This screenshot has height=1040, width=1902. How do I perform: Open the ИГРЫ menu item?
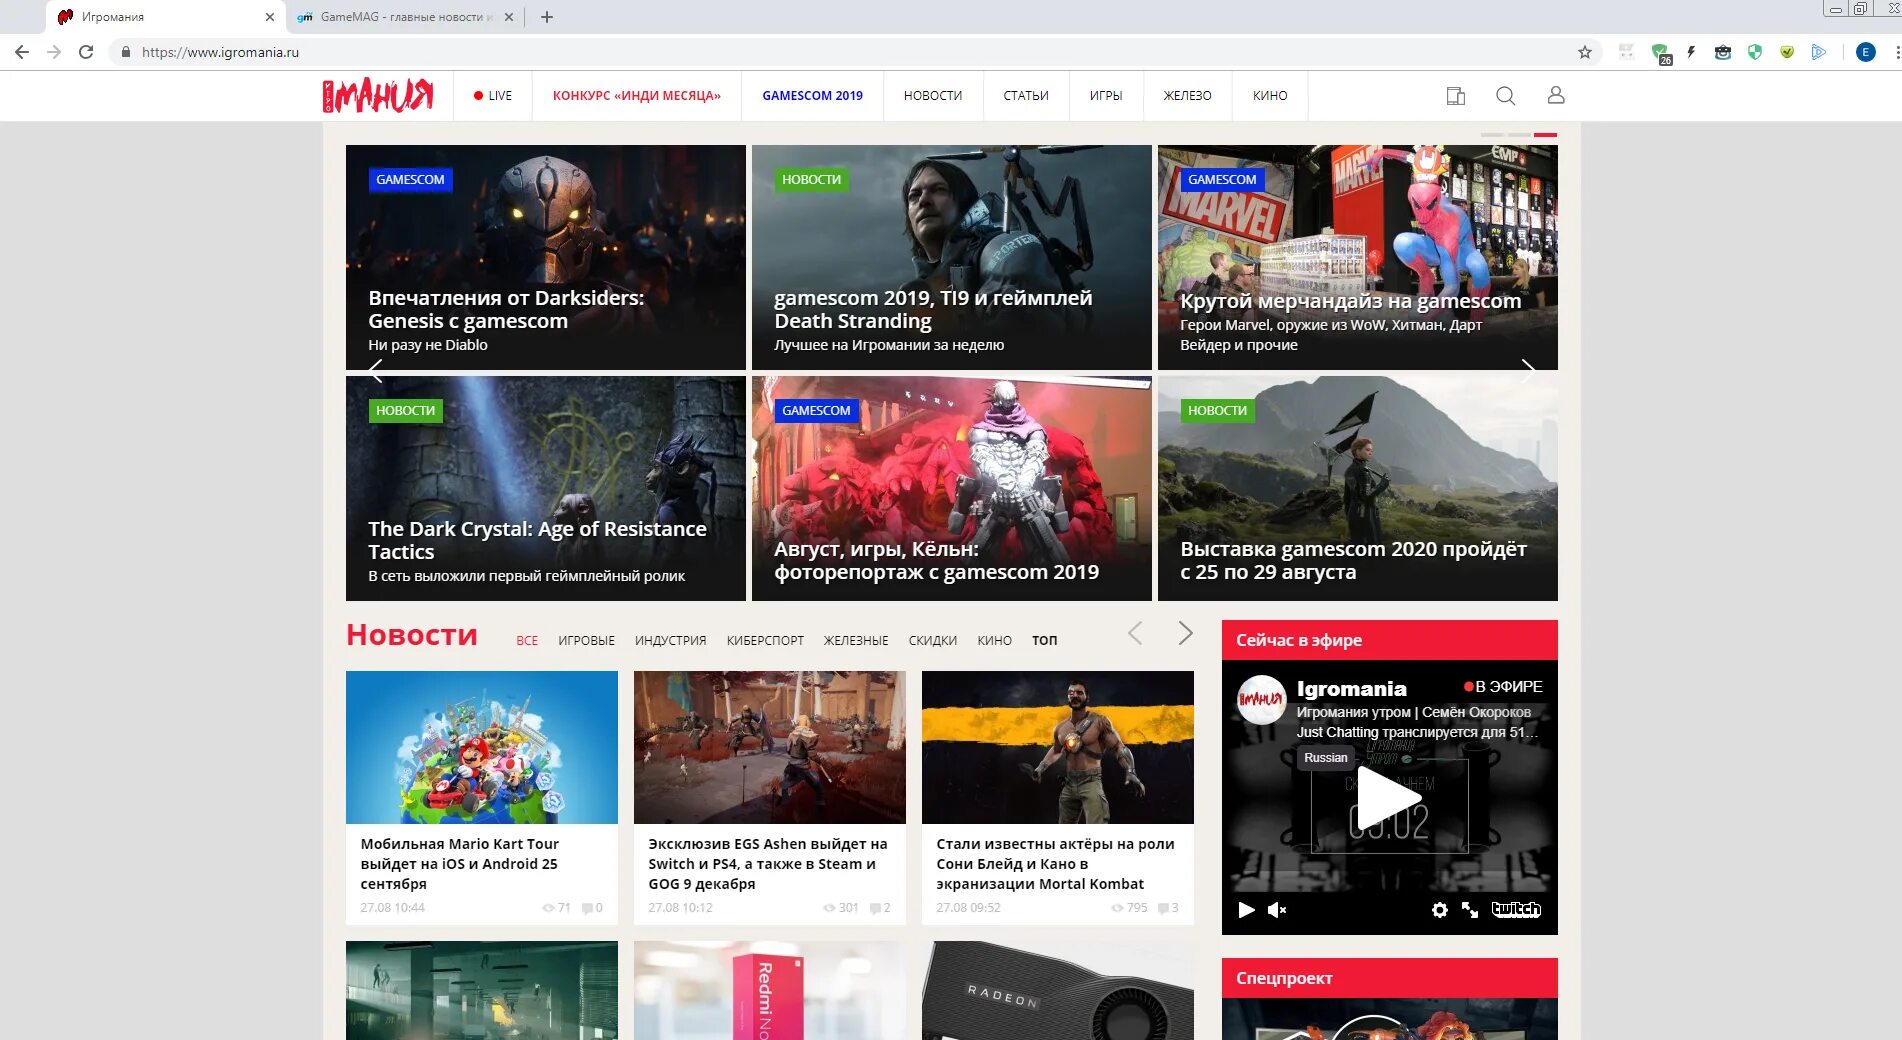point(1106,96)
